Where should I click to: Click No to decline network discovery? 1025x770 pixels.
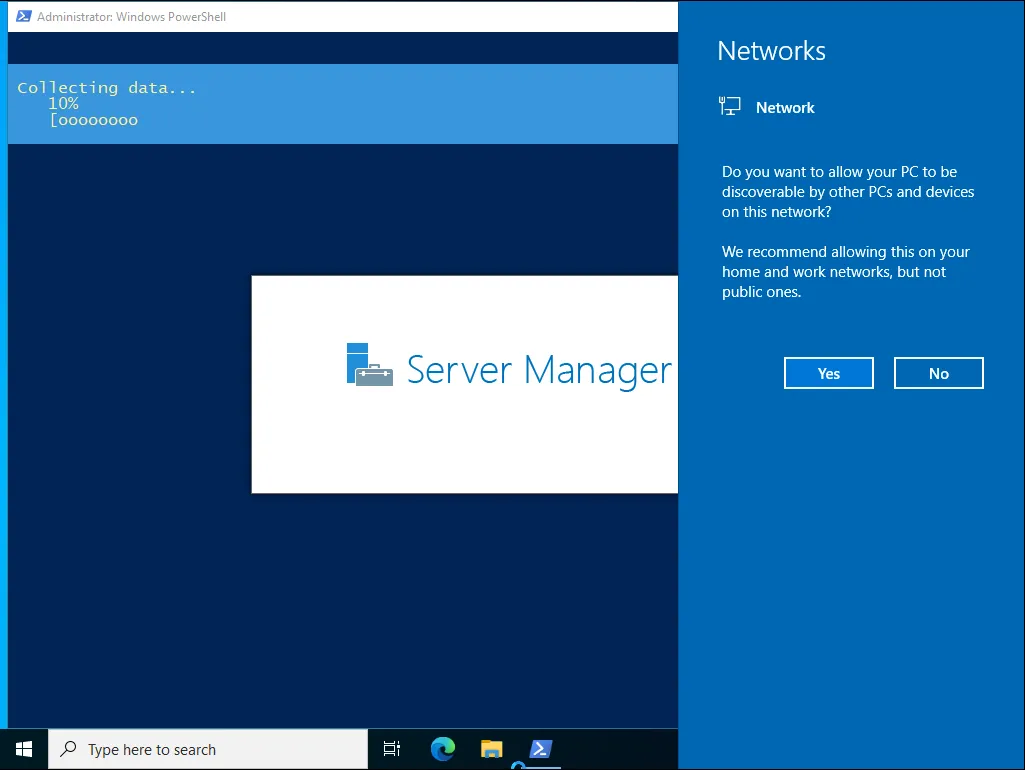tap(938, 373)
